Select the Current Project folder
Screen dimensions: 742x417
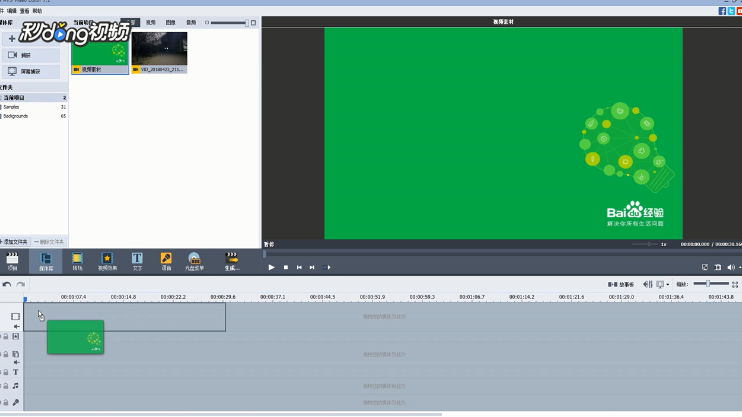tap(34, 98)
